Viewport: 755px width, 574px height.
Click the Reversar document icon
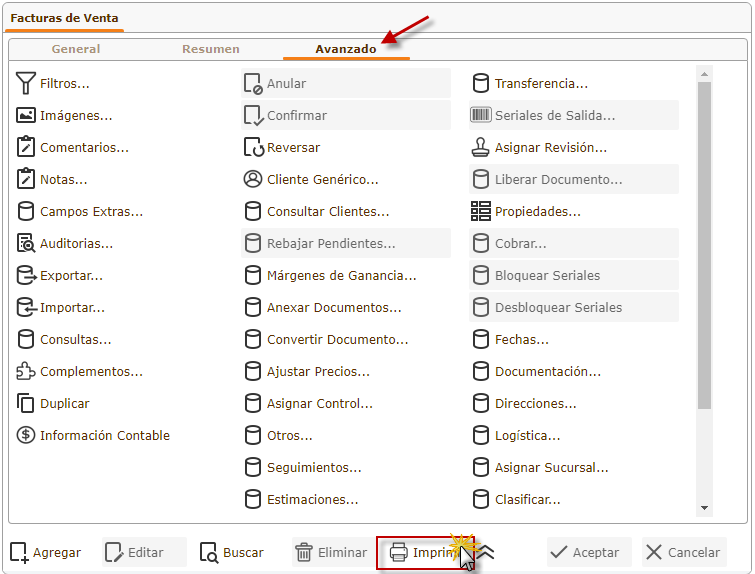(254, 147)
